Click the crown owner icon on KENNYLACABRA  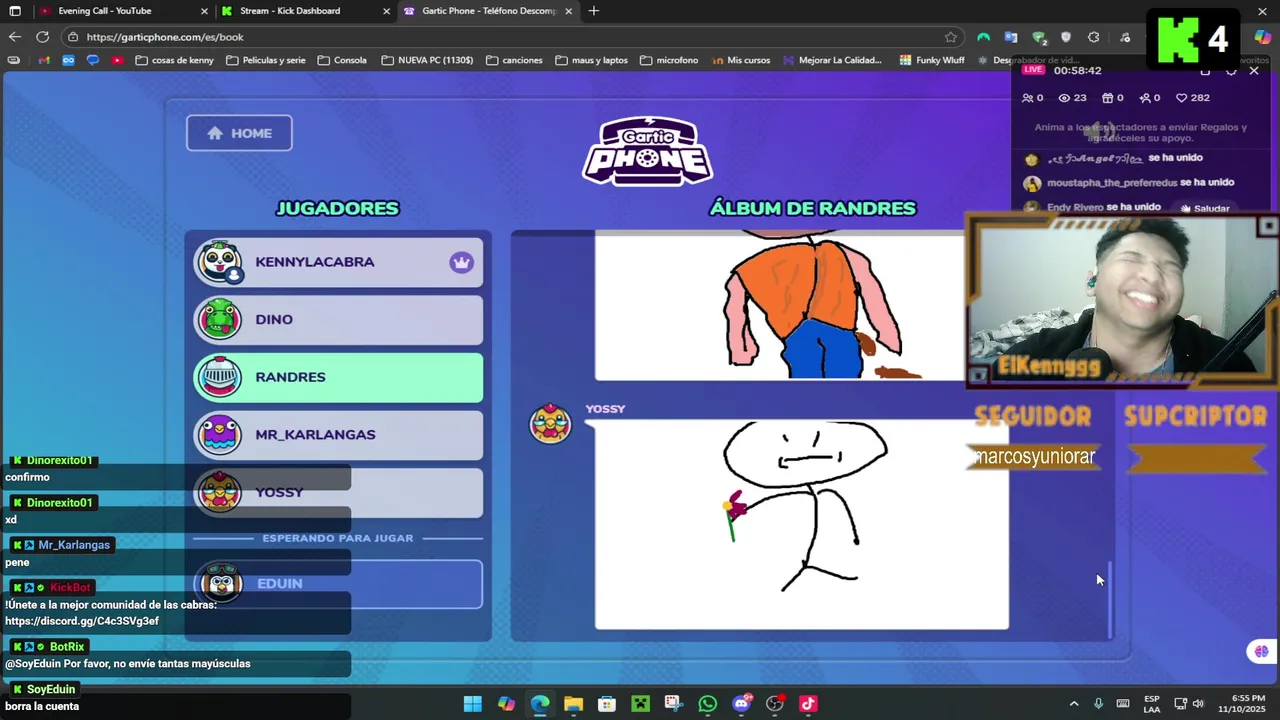(x=461, y=262)
